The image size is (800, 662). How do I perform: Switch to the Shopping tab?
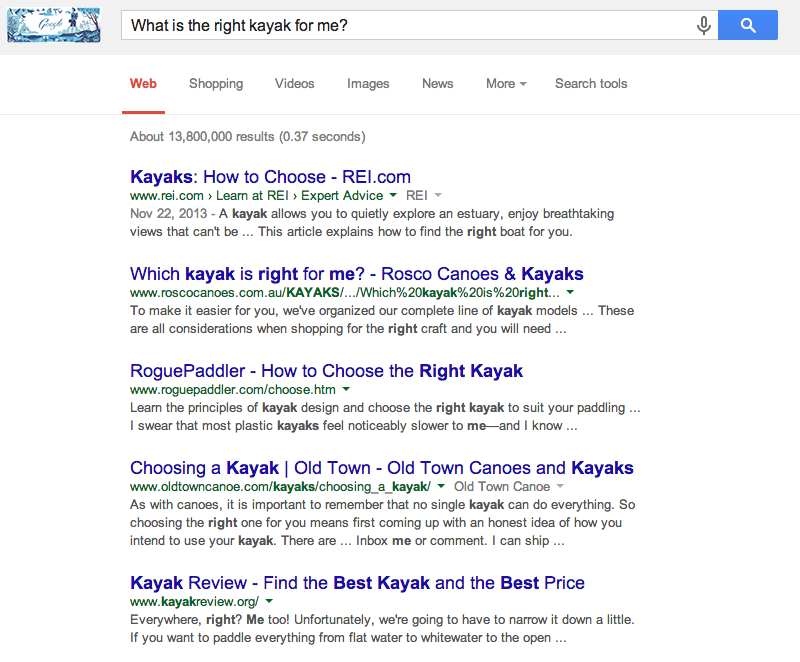tap(216, 84)
